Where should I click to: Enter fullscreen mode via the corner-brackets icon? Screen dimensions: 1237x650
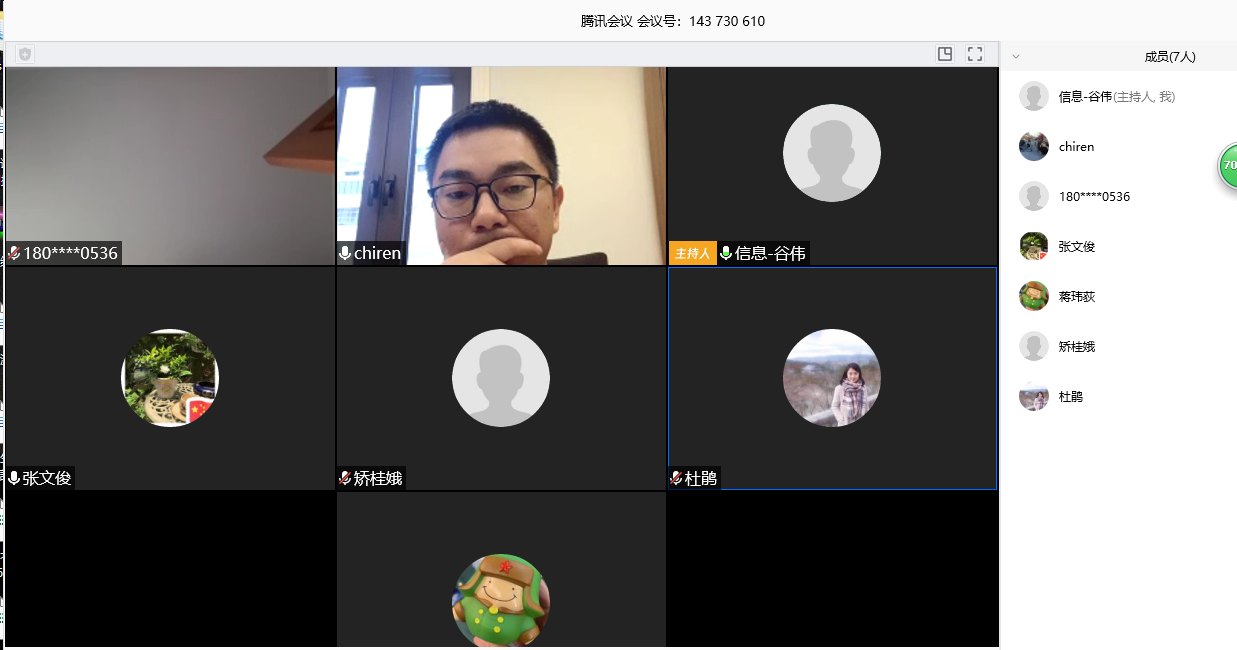click(x=975, y=54)
